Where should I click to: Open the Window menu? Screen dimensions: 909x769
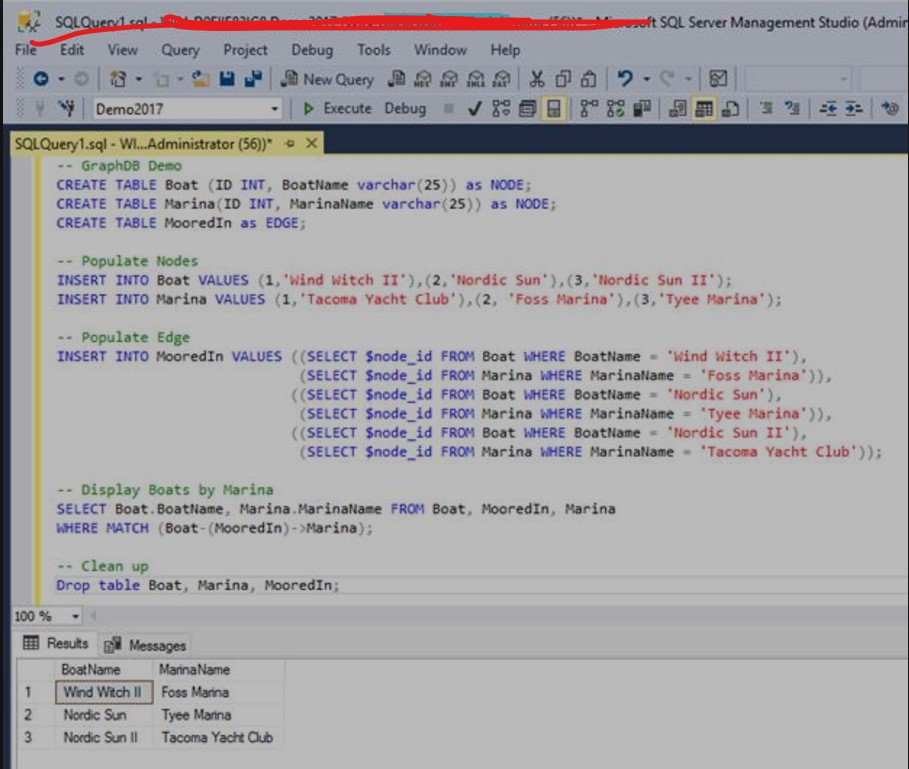coord(440,50)
